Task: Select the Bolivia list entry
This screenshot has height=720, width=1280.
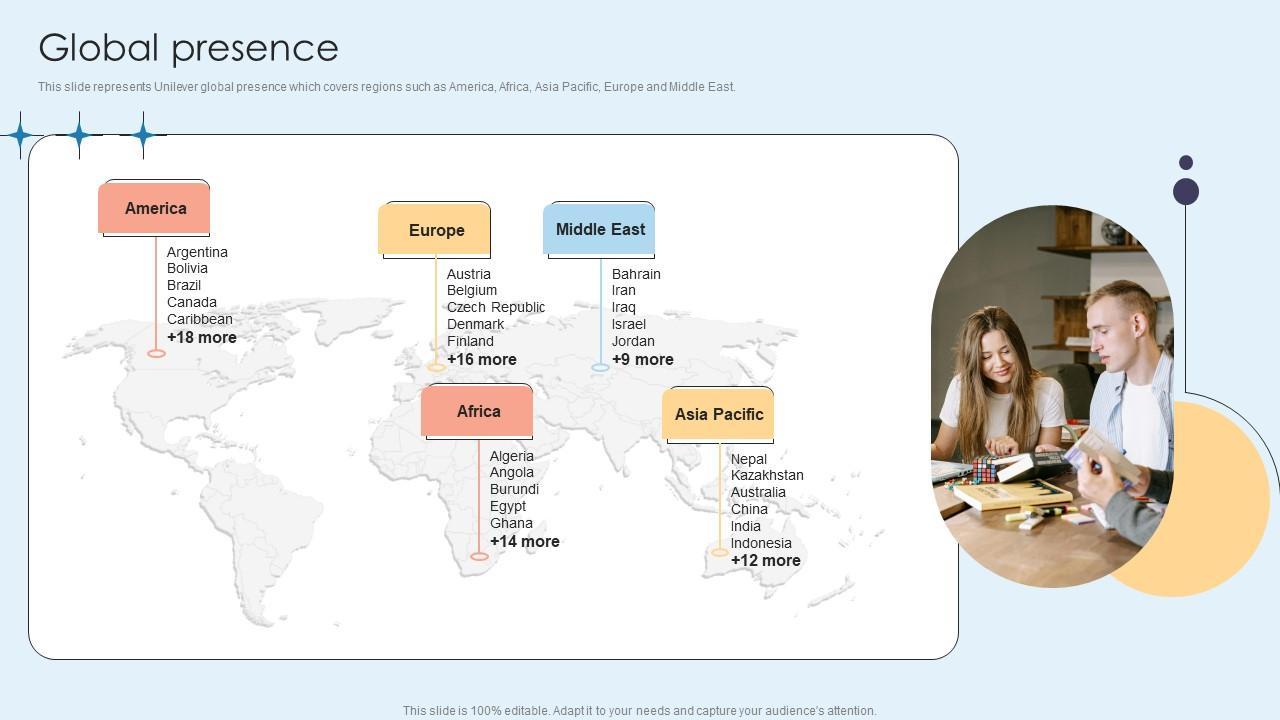Action: pos(187,268)
